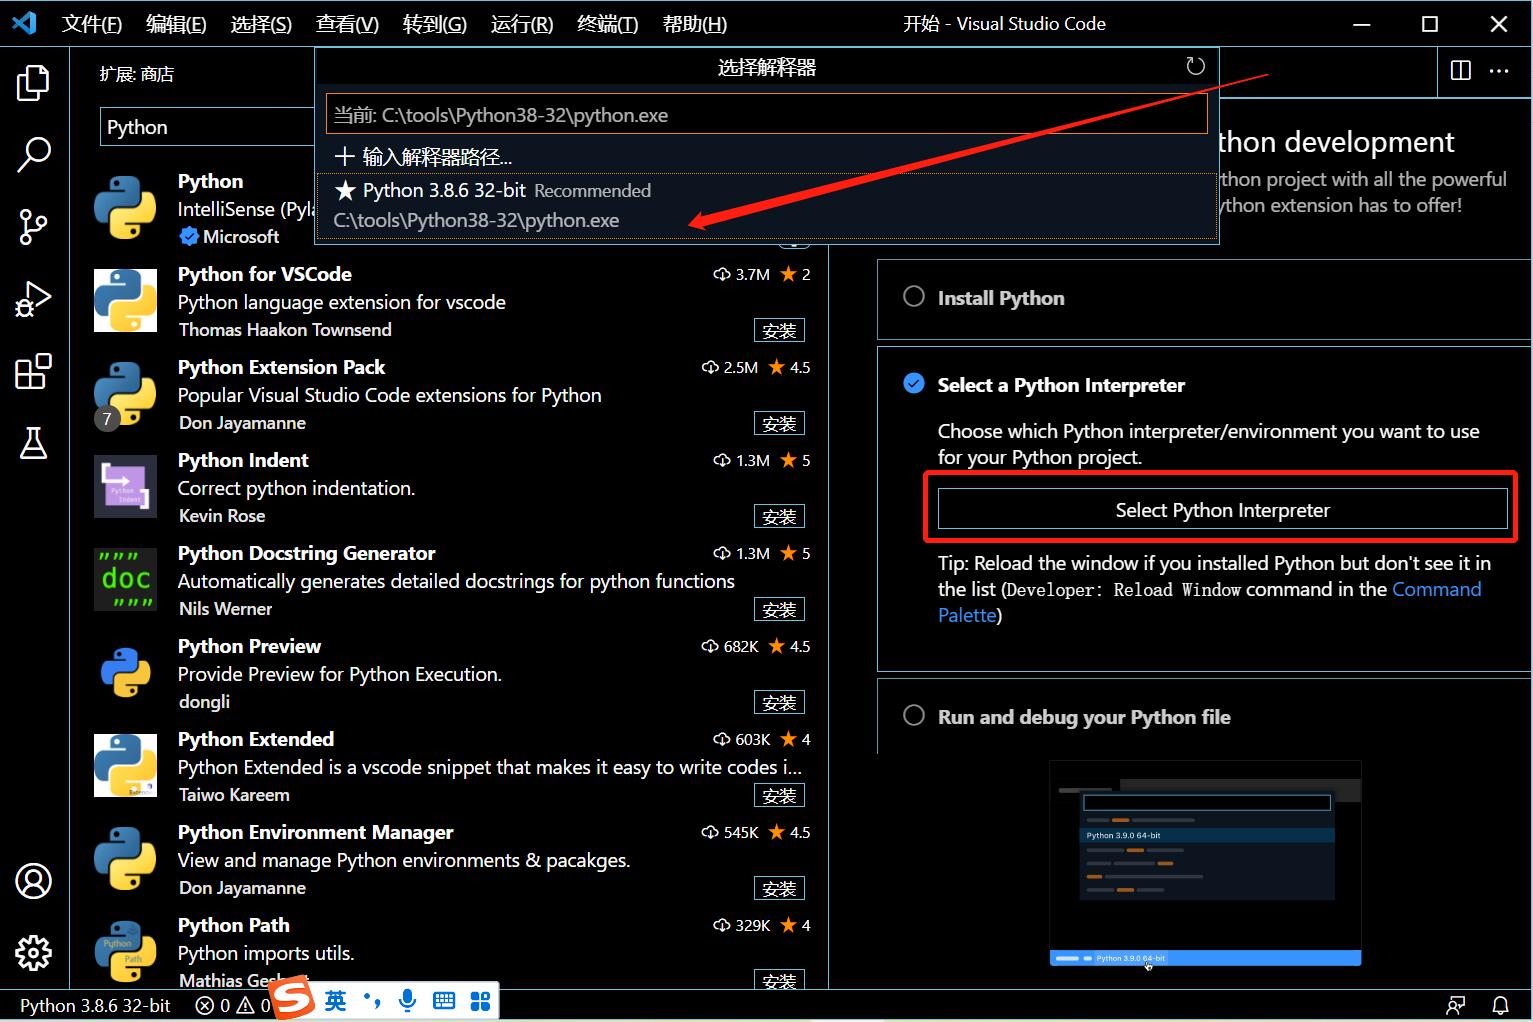The width and height of the screenshot is (1533, 1022).
Task: Open the 文件(F) menu
Action: point(92,24)
